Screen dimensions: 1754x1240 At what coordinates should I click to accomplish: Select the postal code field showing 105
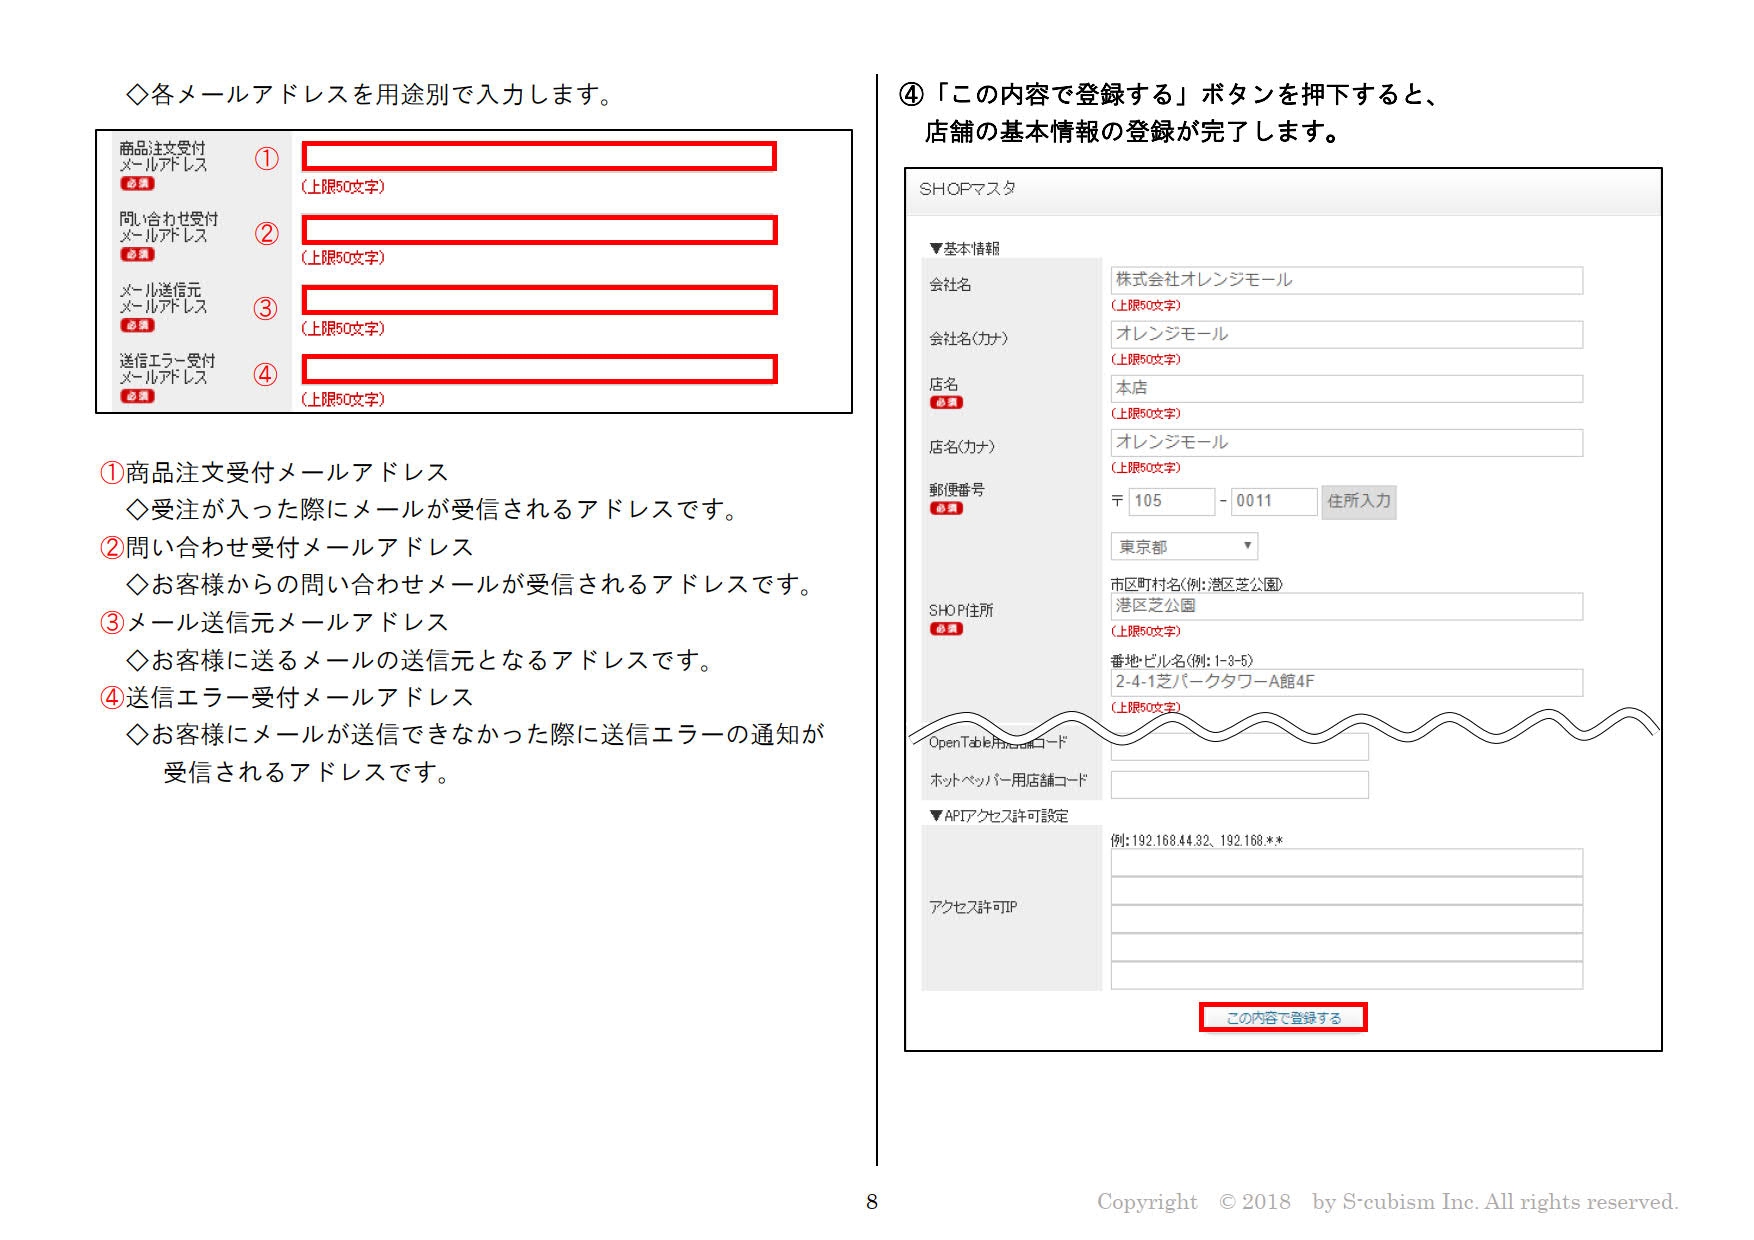(1171, 501)
